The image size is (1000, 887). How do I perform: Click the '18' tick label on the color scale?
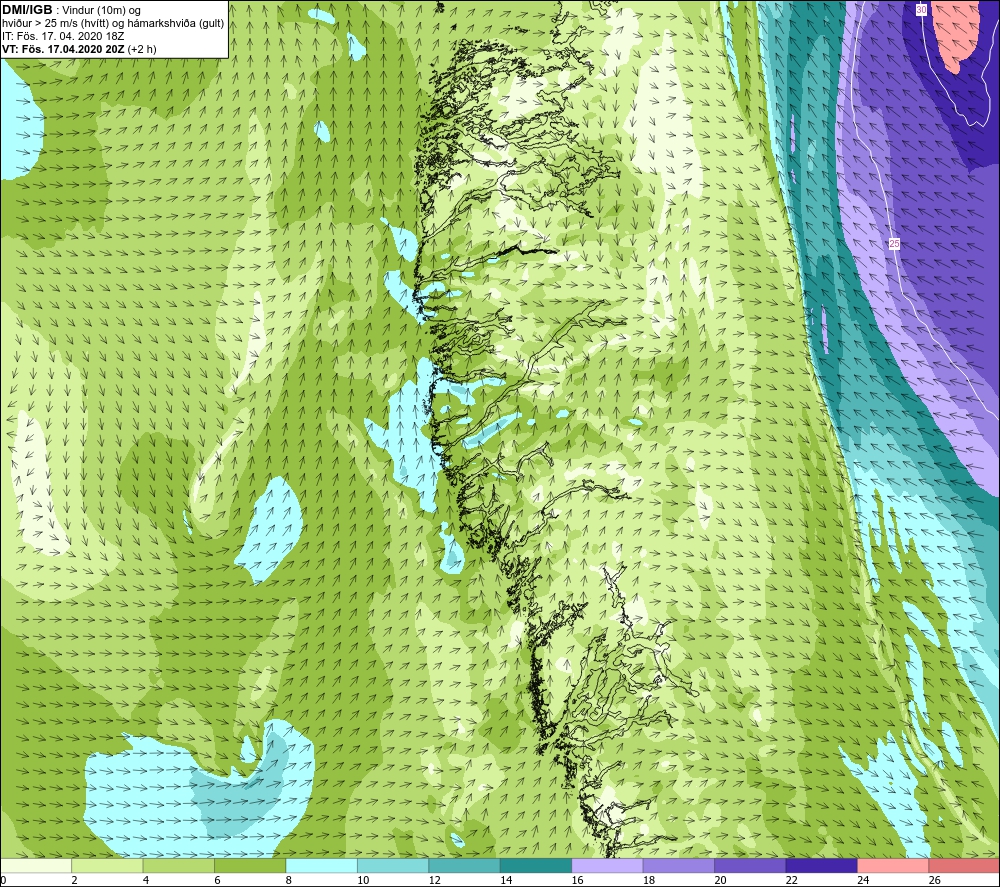click(x=649, y=880)
